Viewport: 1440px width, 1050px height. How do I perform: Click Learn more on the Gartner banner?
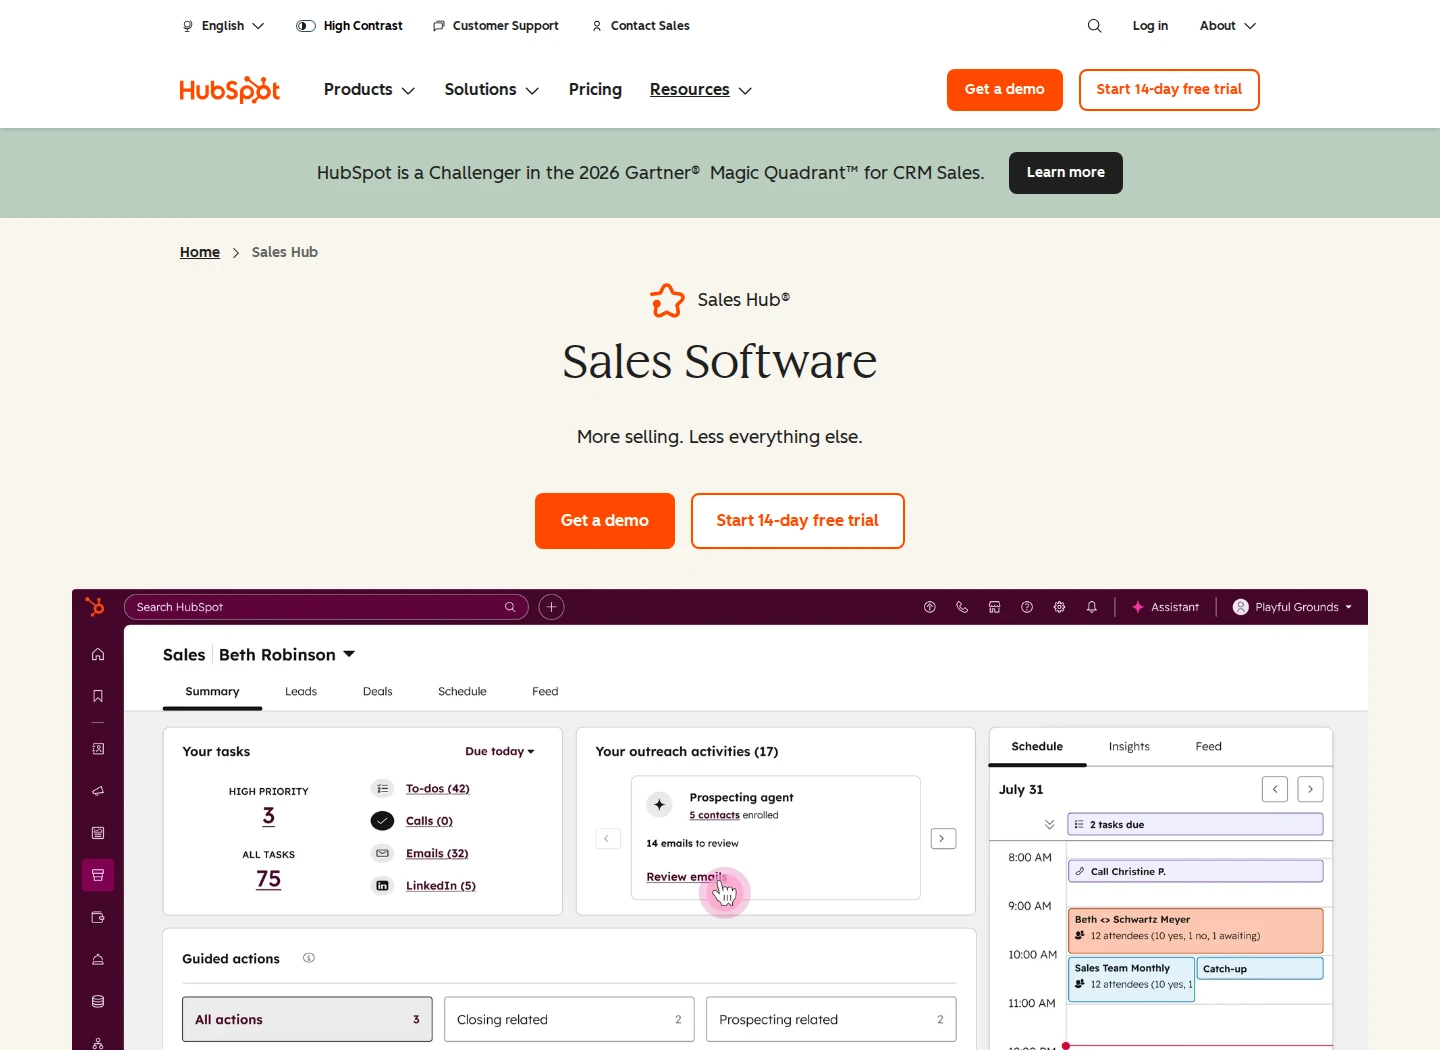coord(1066,173)
